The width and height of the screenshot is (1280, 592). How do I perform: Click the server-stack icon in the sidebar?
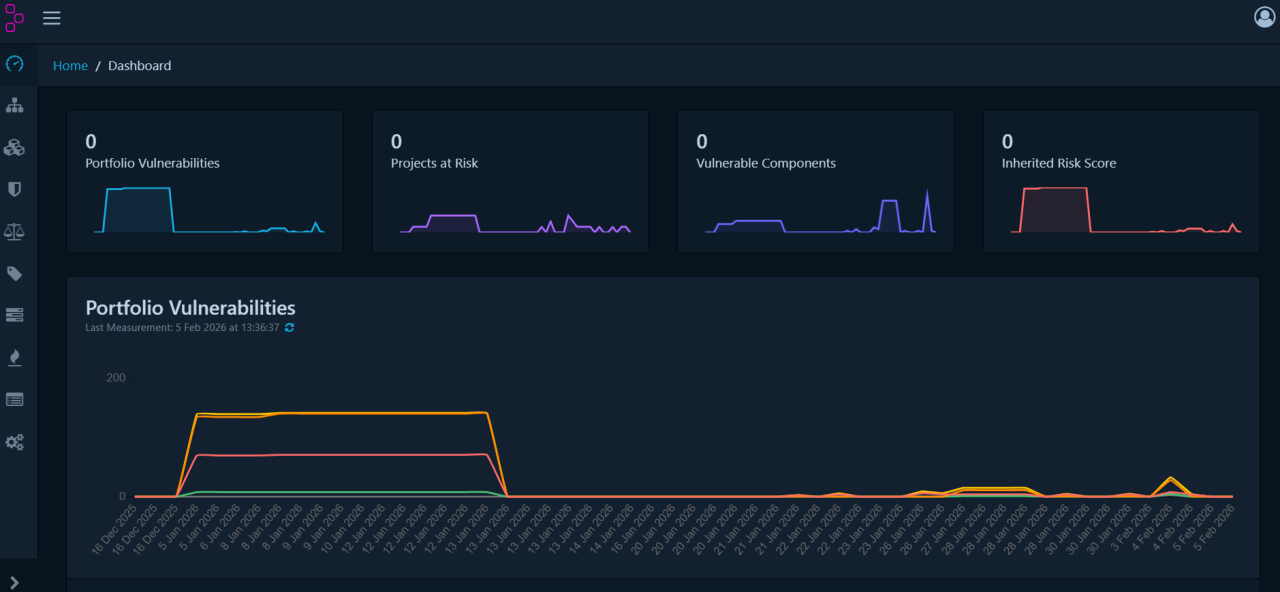click(x=14, y=315)
